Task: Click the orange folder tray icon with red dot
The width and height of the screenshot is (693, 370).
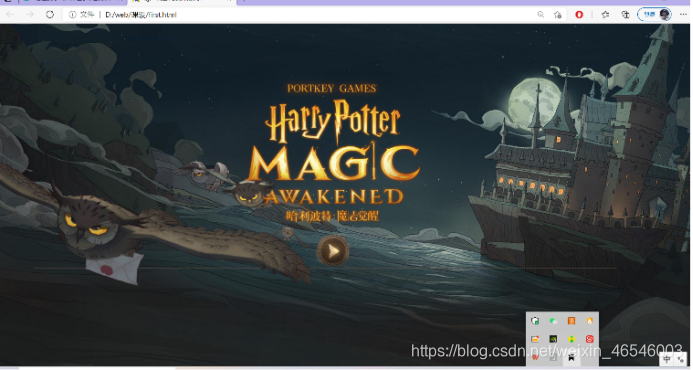Action: coord(535,339)
